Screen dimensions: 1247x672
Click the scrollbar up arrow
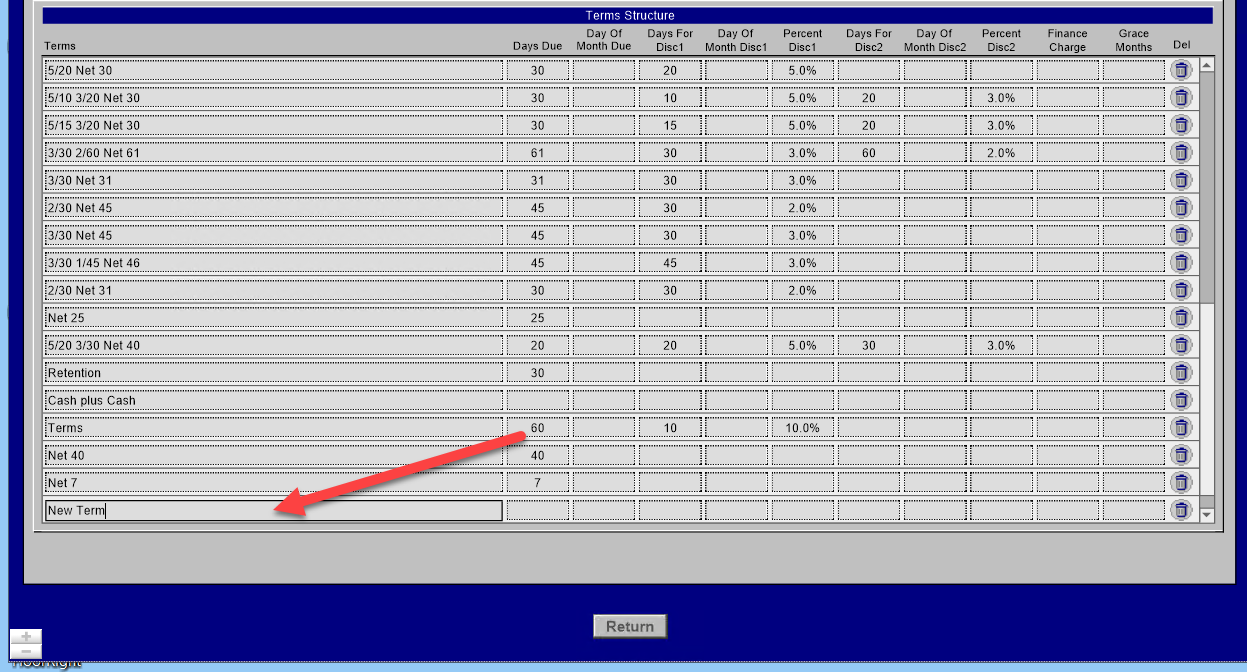(x=1206, y=66)
